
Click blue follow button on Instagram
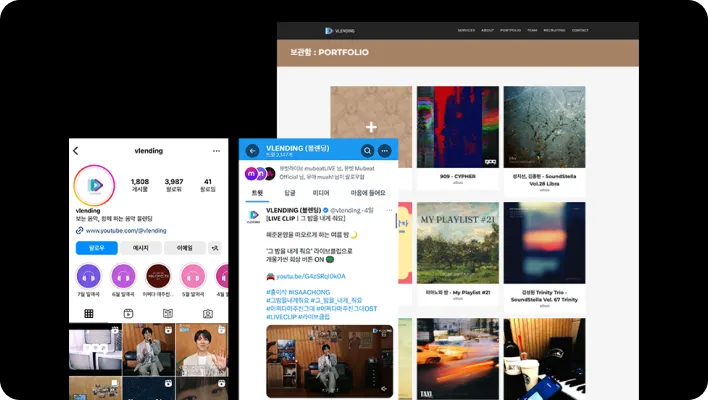coord(97,248)
